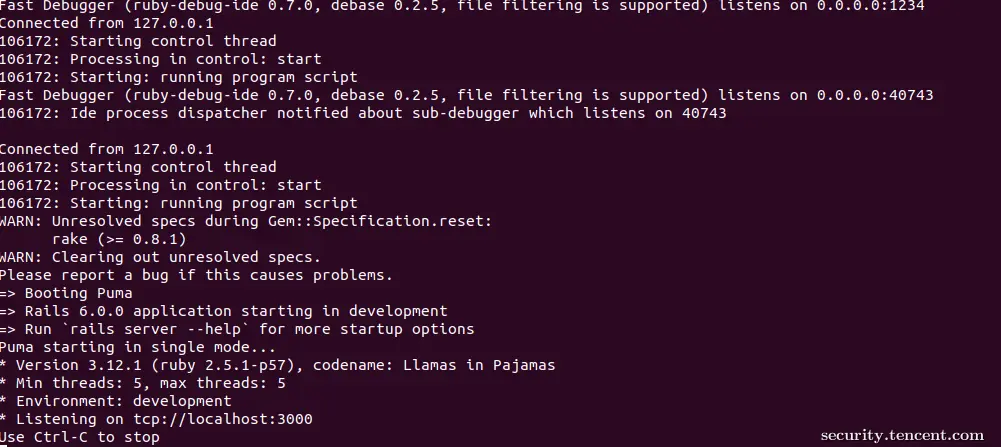Click the 'Environment: development' line

point(116,401)
